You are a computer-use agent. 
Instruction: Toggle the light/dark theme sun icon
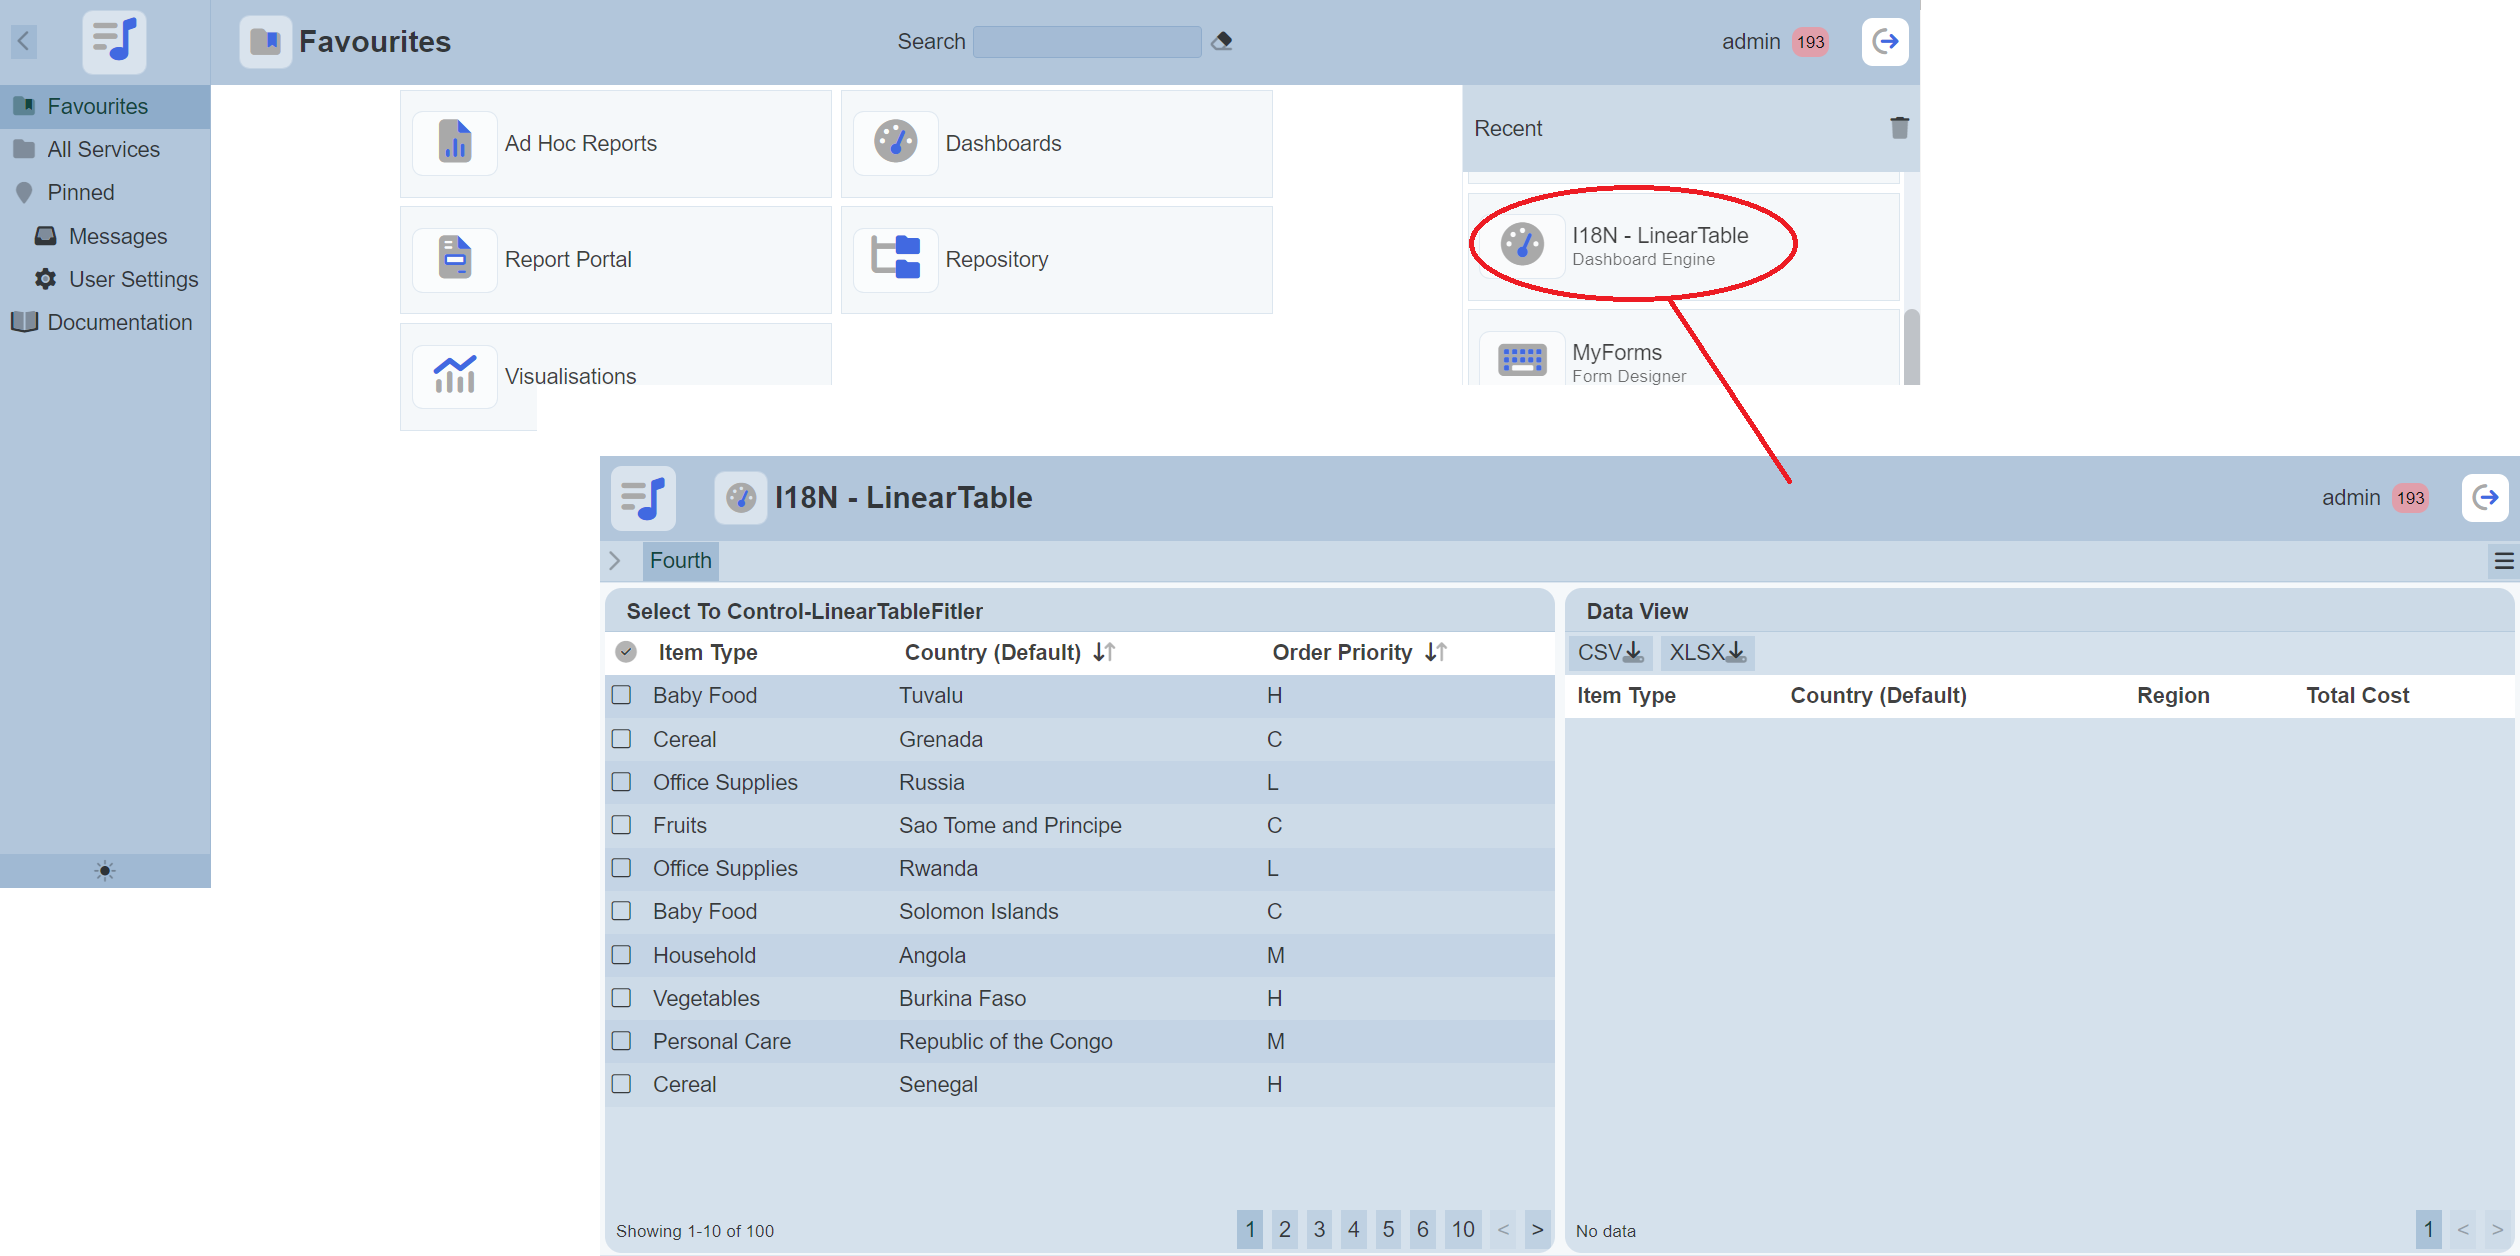pos(105,871)
